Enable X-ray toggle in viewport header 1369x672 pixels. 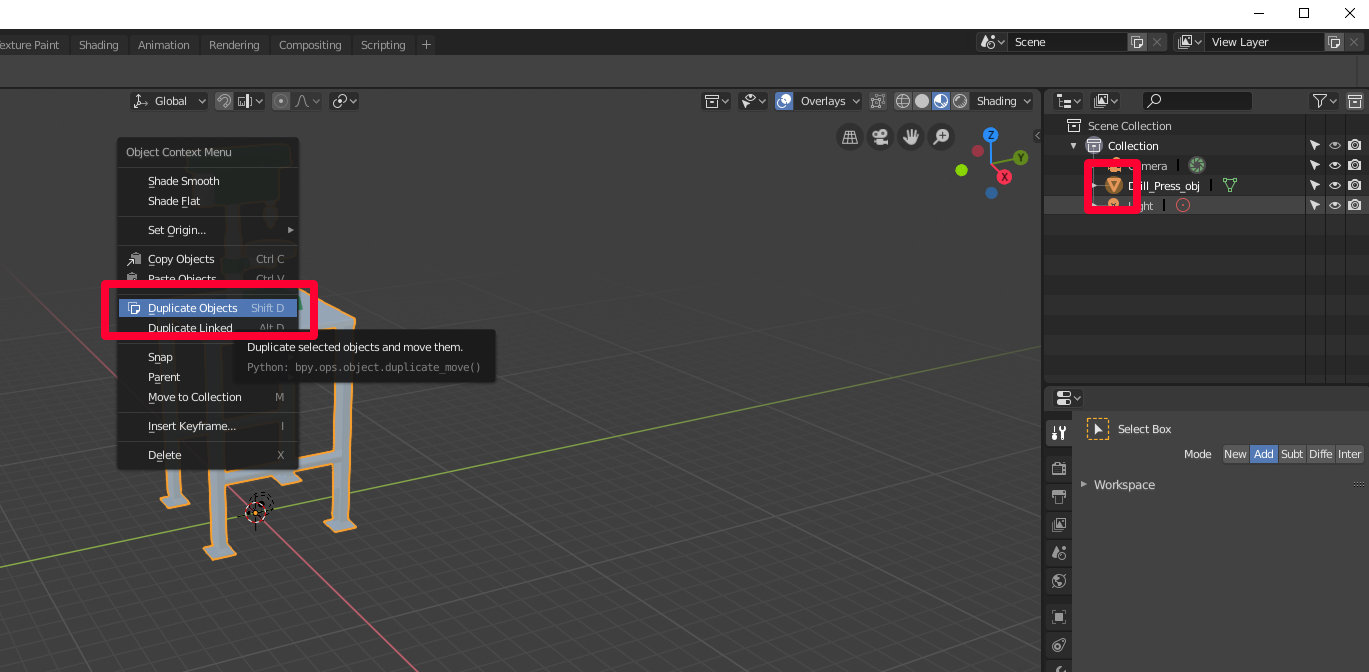(x=878, y=101)
